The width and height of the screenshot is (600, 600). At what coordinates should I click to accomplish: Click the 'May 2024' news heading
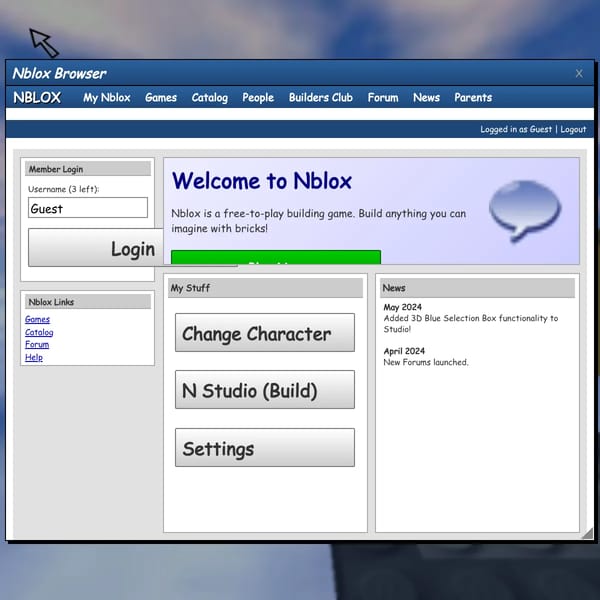pyautogui.click(x=403, y=307)
